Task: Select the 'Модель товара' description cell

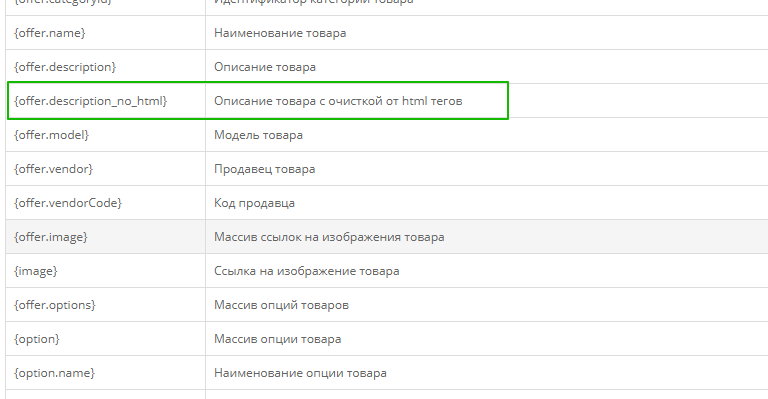Action: coord(487,135)
